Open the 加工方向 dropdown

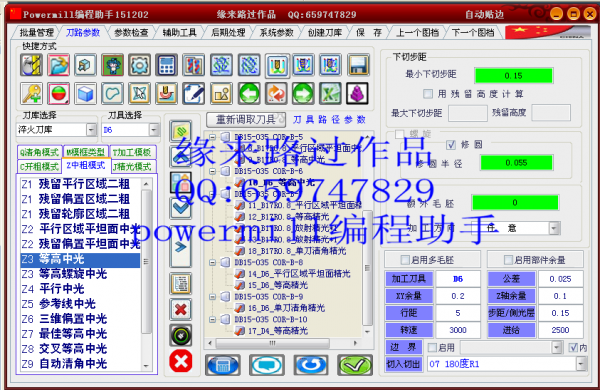[554, 228]
